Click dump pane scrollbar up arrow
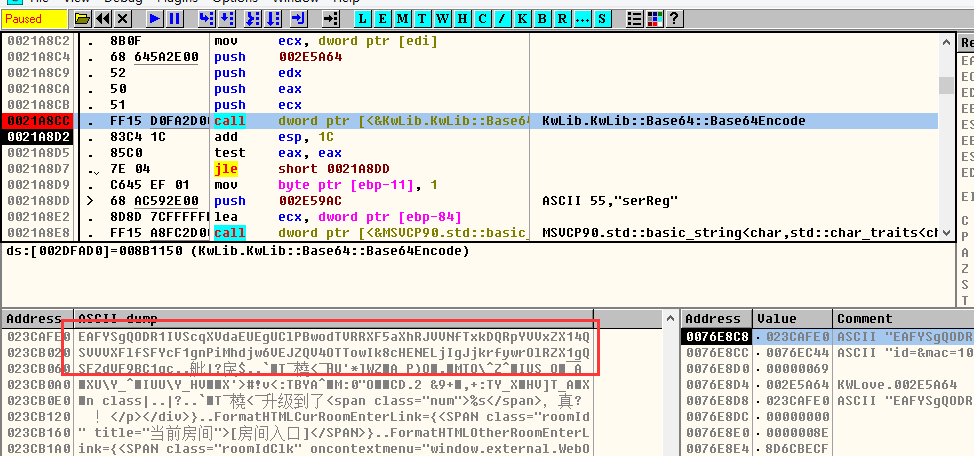Viewport: 974px width, 456px height. [x=670, y=319]
